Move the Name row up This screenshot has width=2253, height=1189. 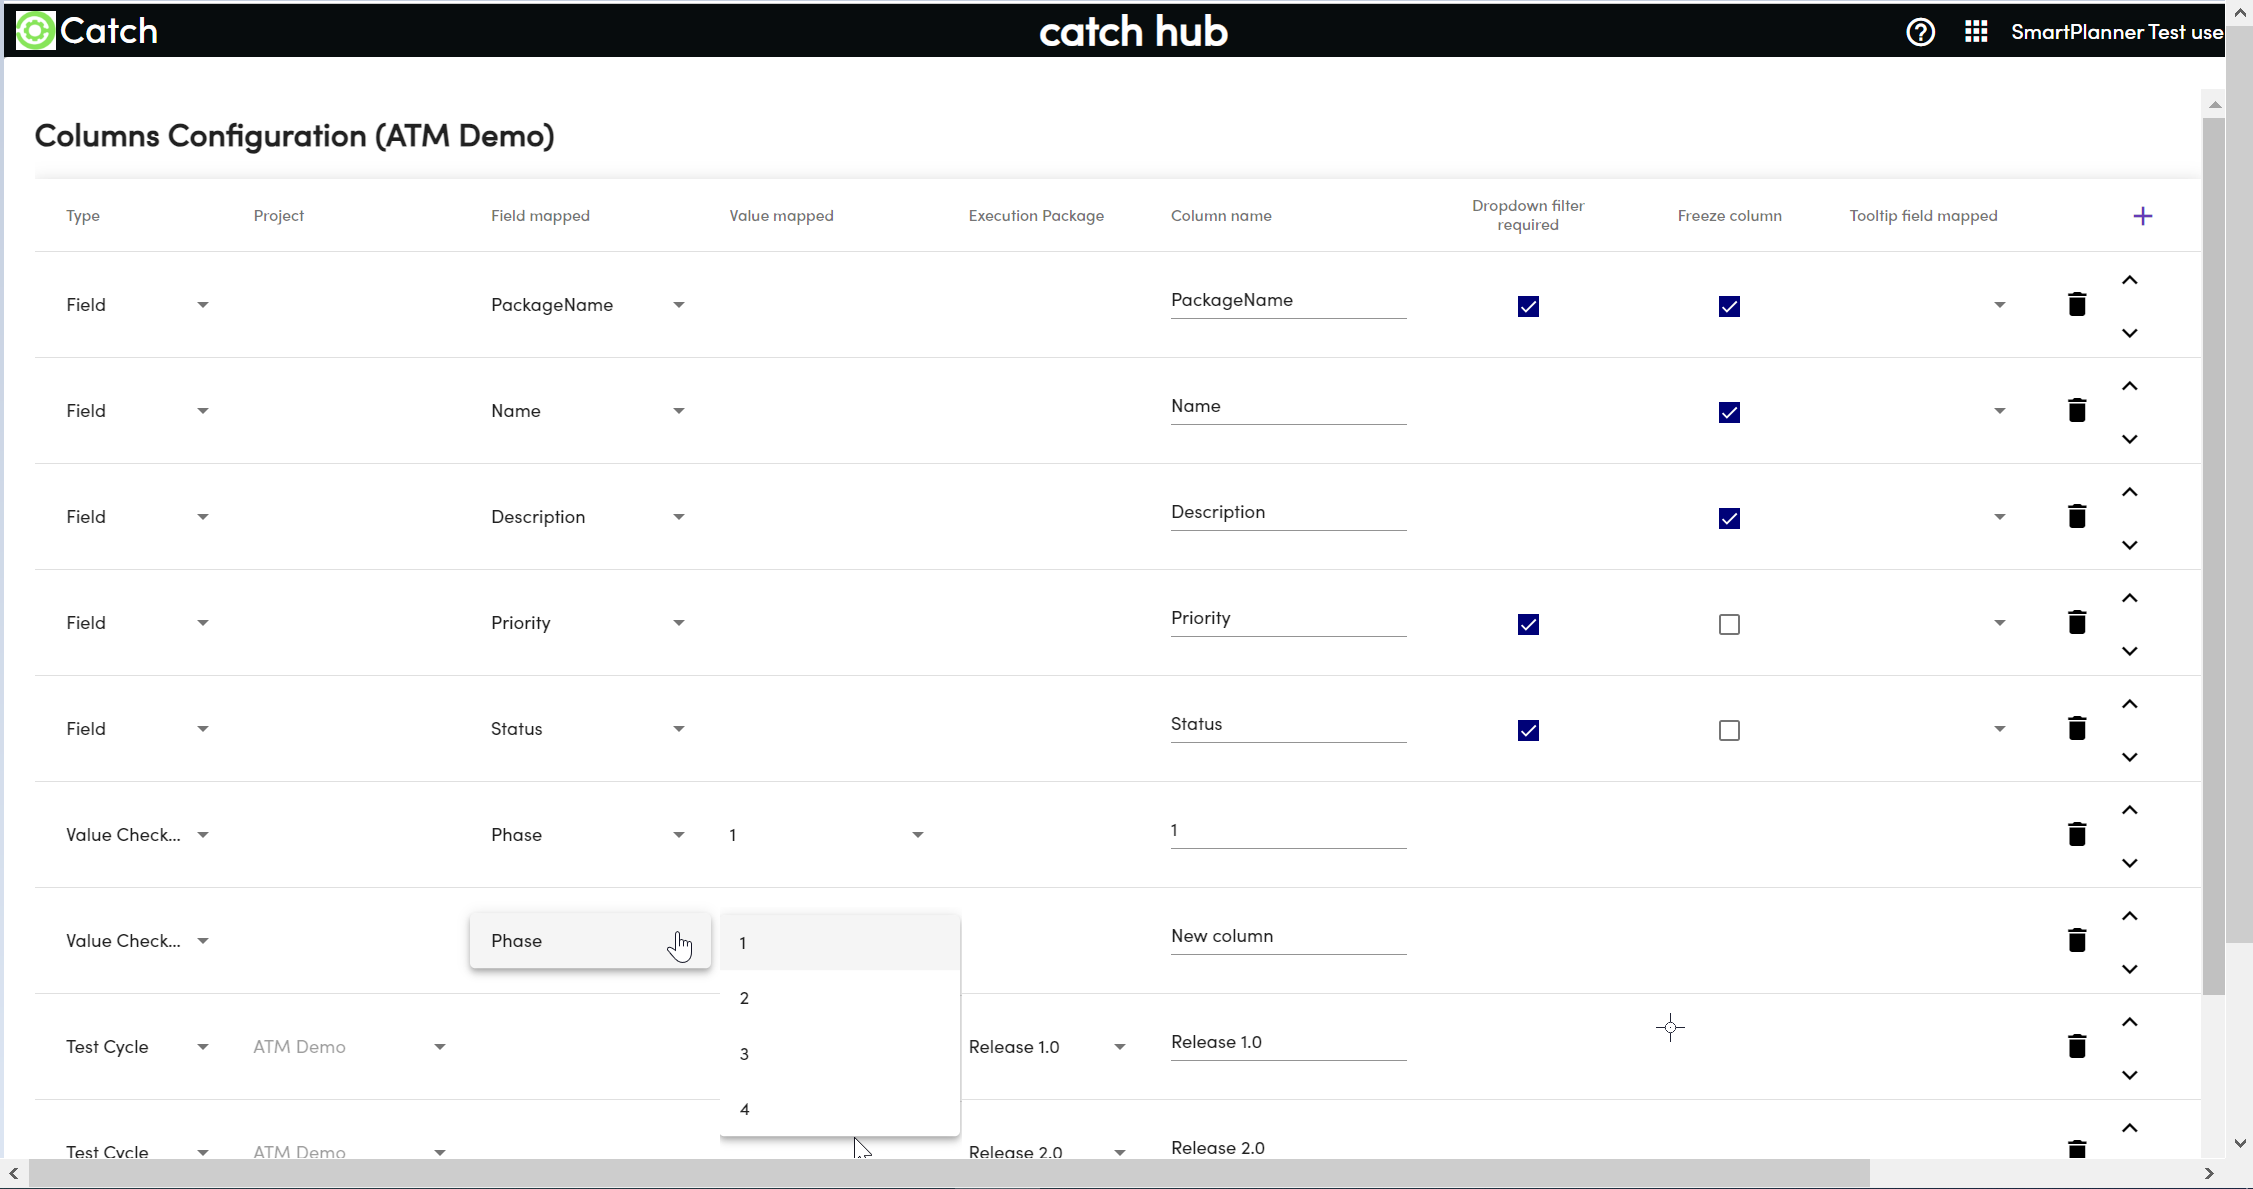tap(2130, 386)
